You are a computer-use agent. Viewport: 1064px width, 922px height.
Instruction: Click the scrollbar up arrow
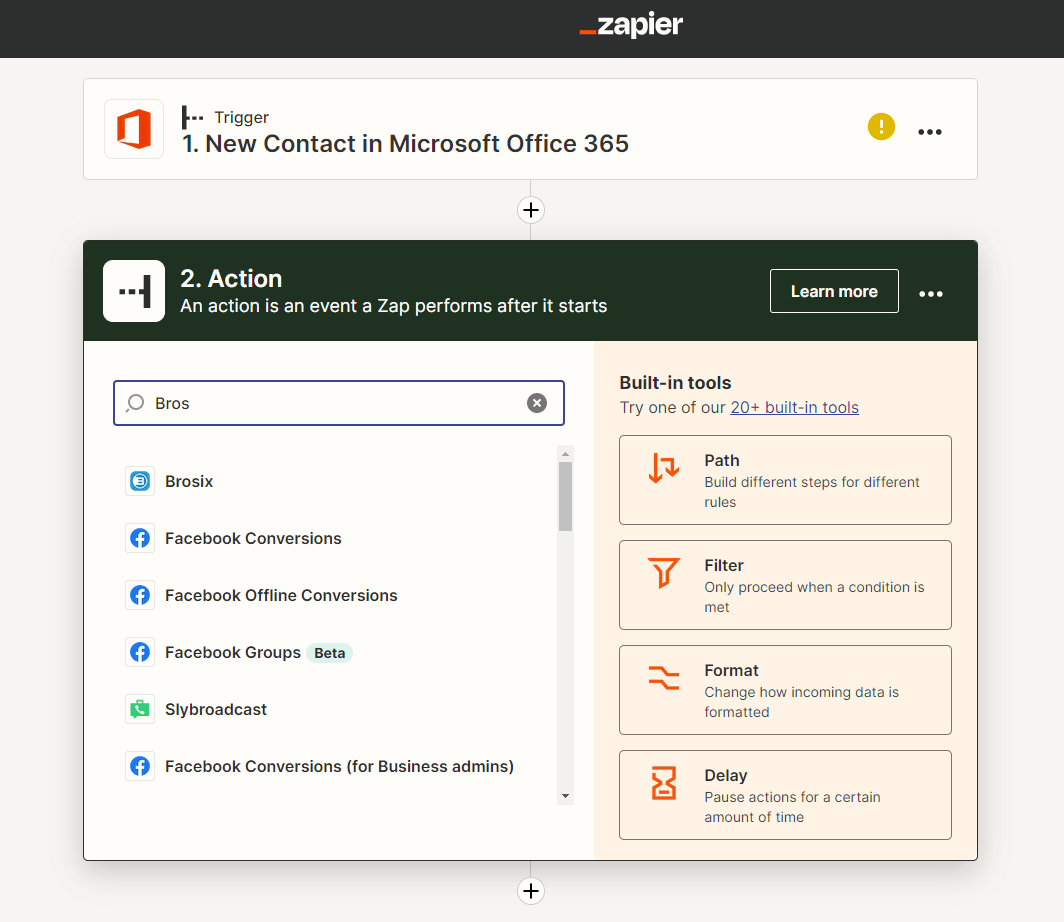click(x=565, y=454)
